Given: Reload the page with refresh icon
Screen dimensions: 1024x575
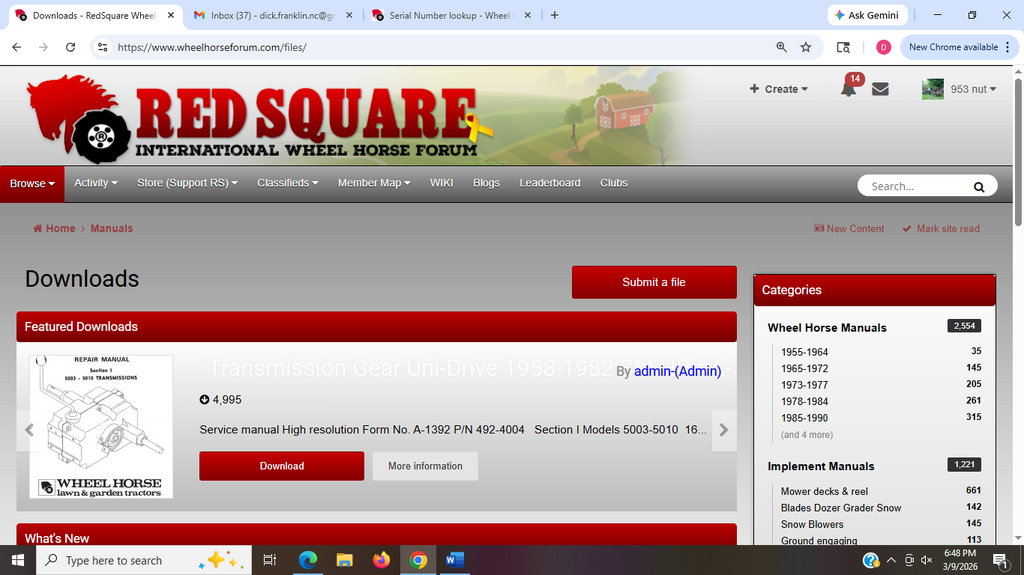Looking at the screenshot, I should point(71,47).
